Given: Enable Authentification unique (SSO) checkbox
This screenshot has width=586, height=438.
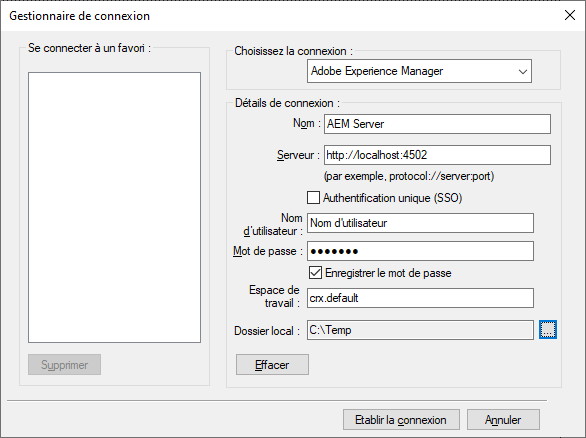Looking at the screenshot, I should 313,198.
